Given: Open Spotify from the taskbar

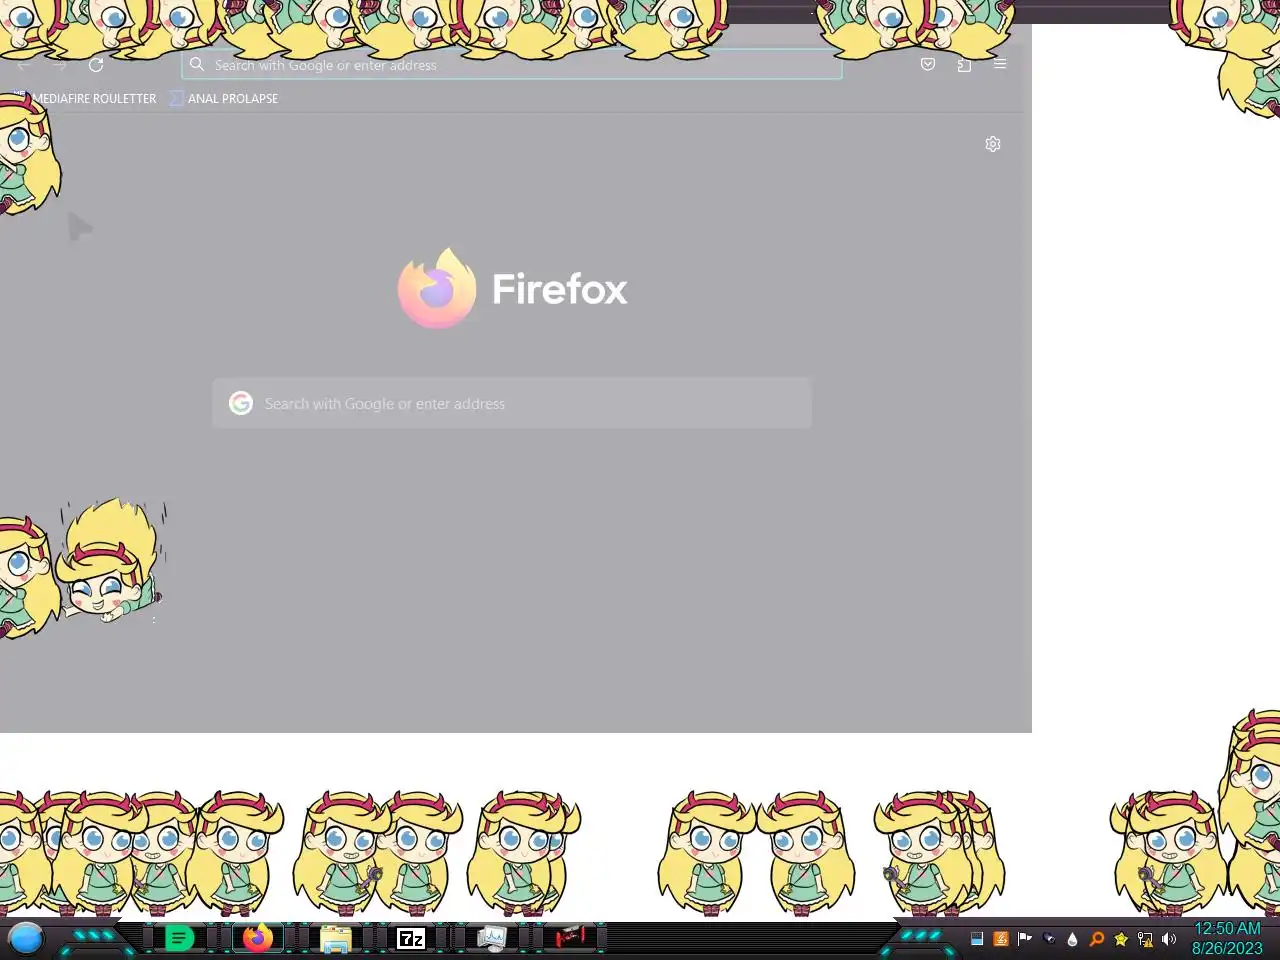Looking at the screenshot, I should click(179, 939).
